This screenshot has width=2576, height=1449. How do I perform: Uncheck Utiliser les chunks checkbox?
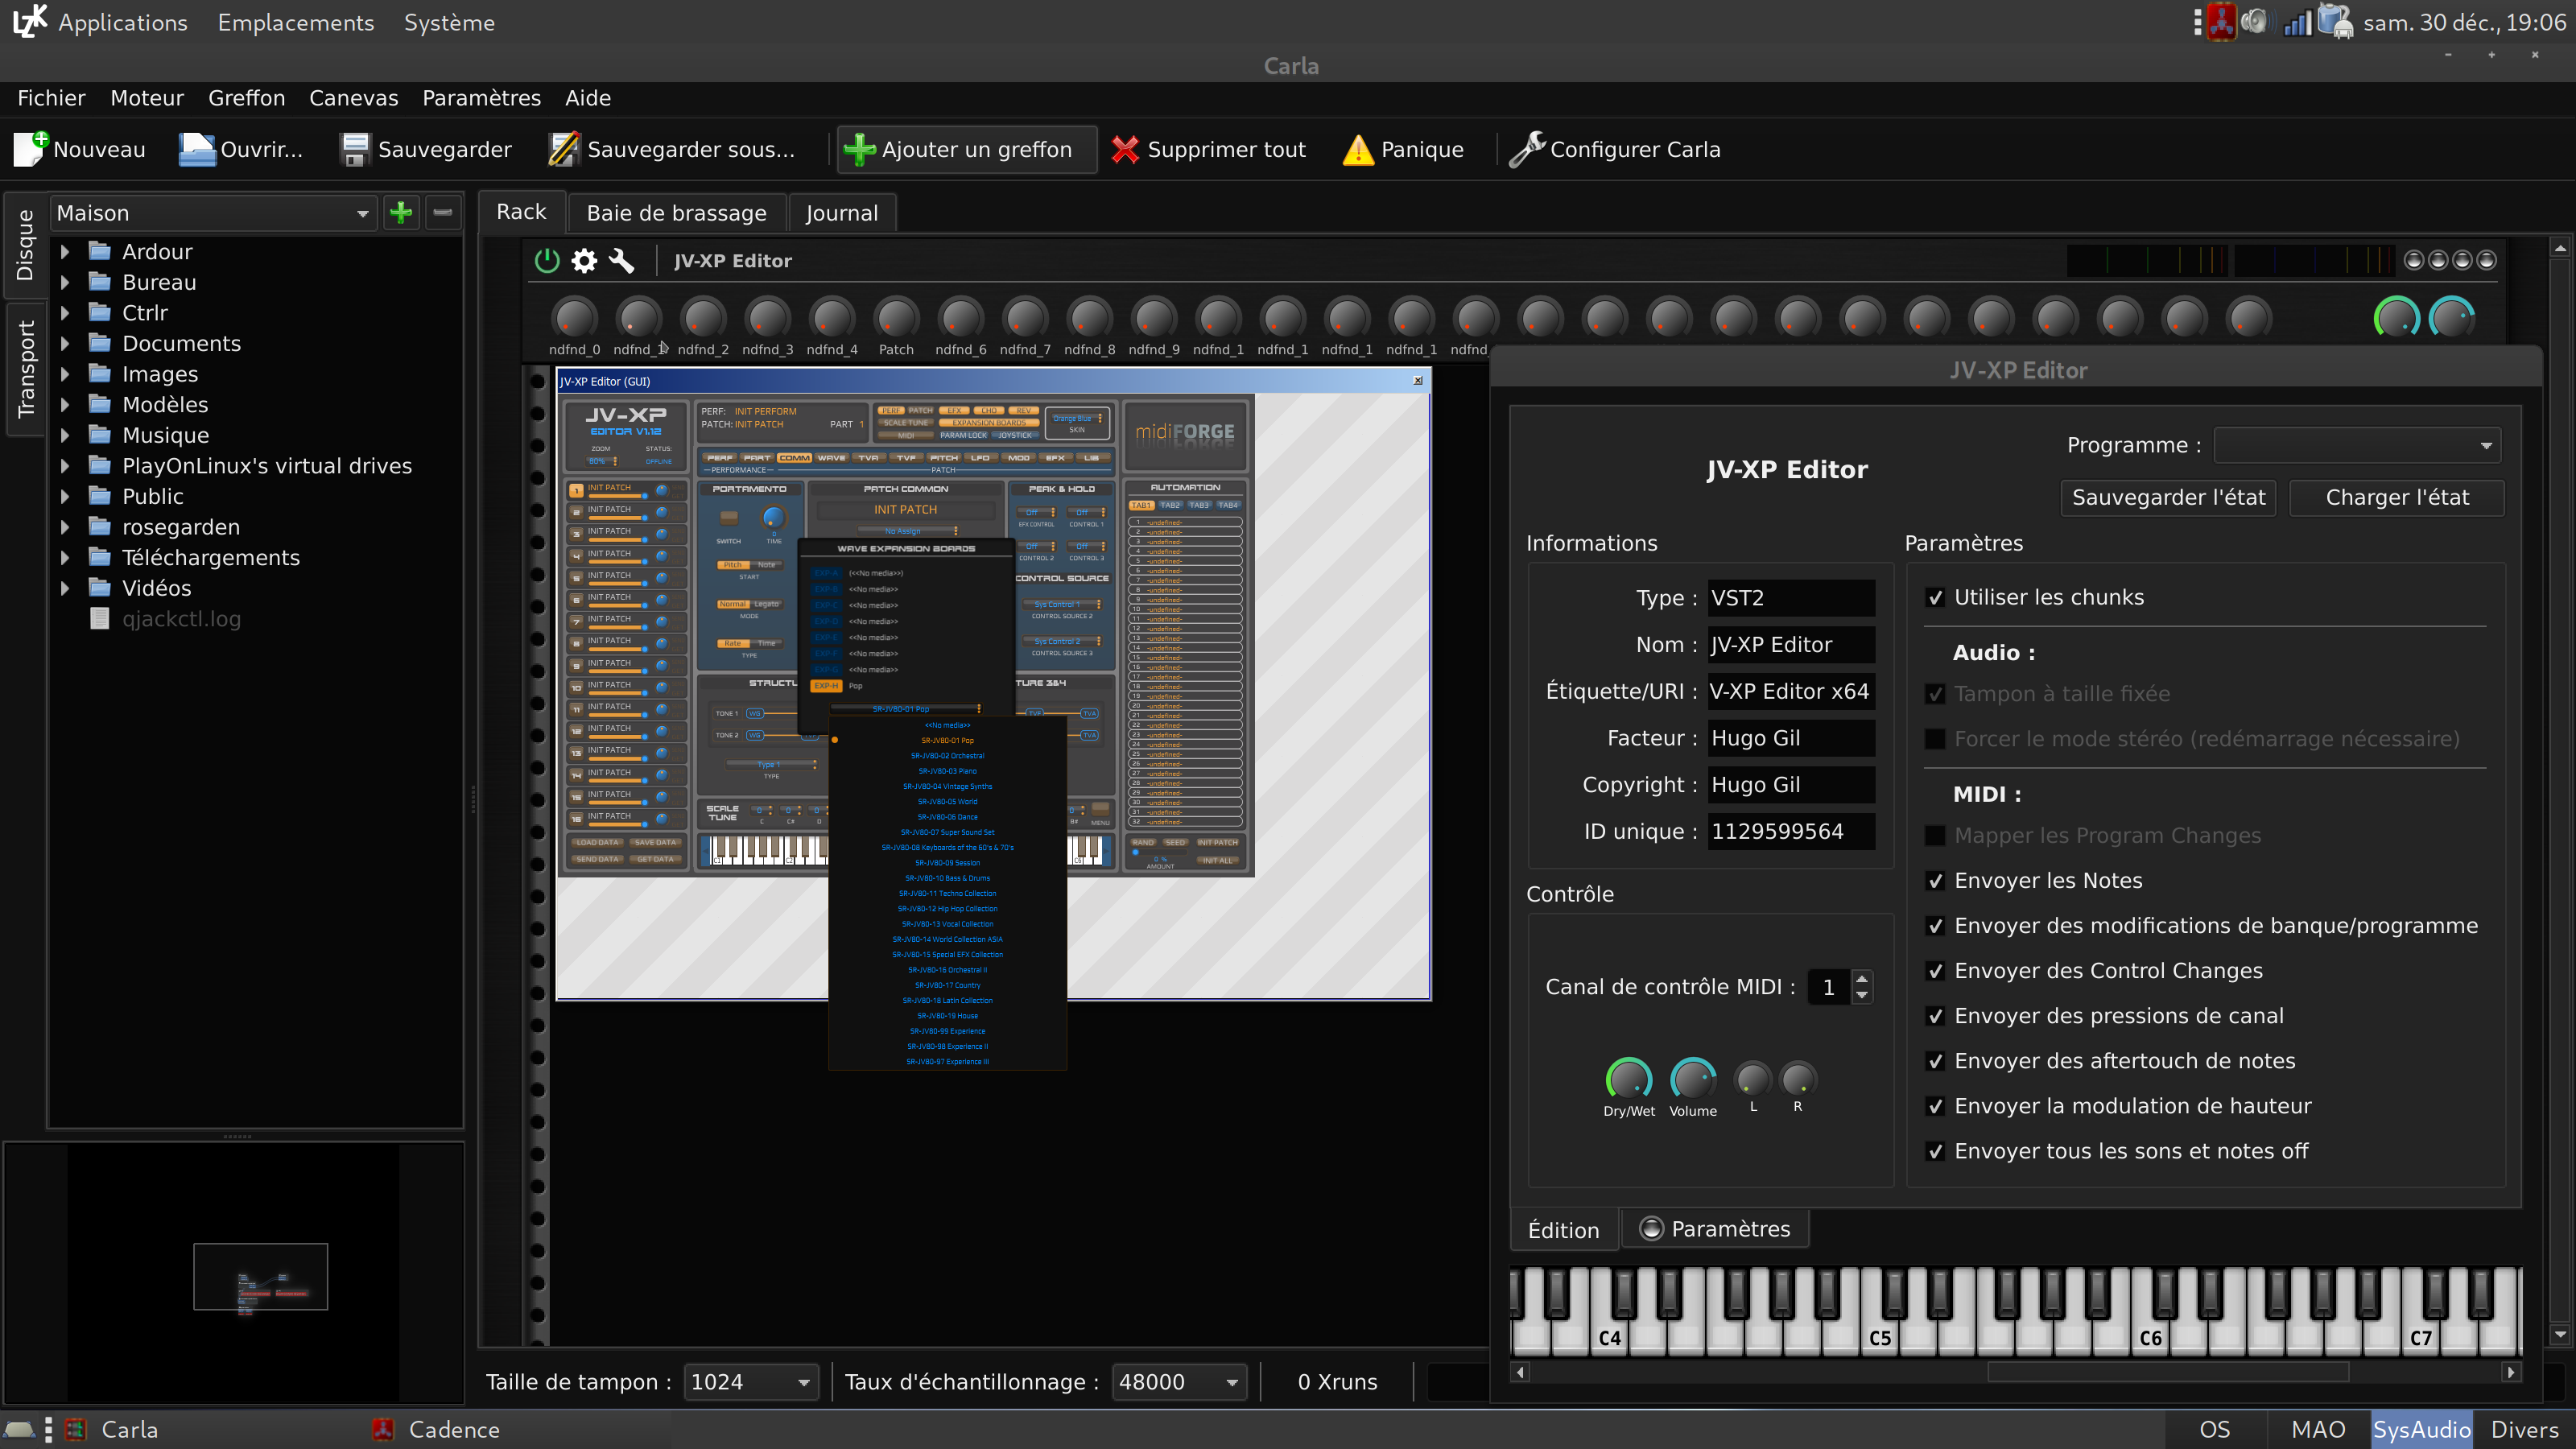pos(1935,598)
